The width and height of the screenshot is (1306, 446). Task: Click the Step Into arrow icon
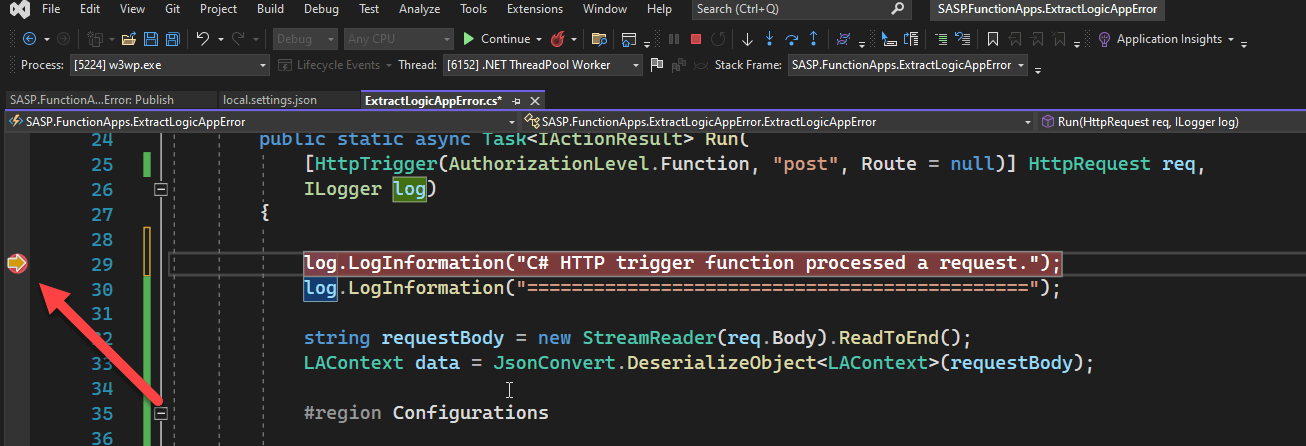point(769,40)
